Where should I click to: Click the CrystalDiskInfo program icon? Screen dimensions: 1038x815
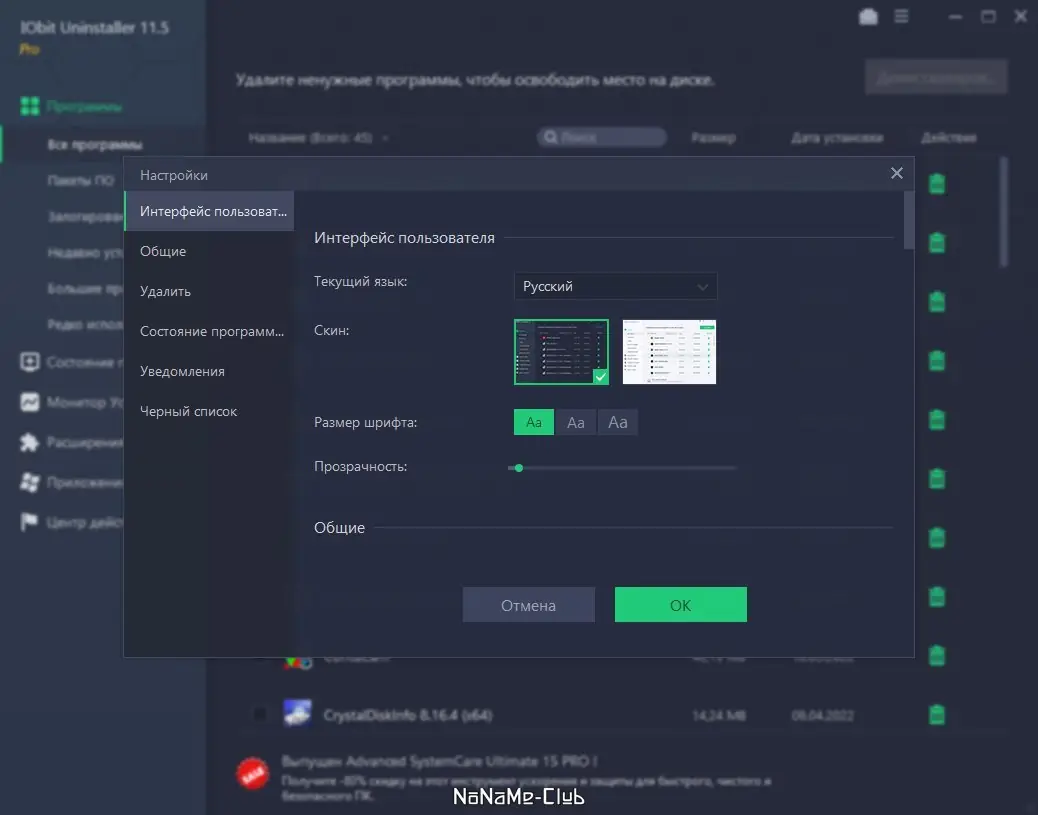pyautogui.click(x=297, y=713)
